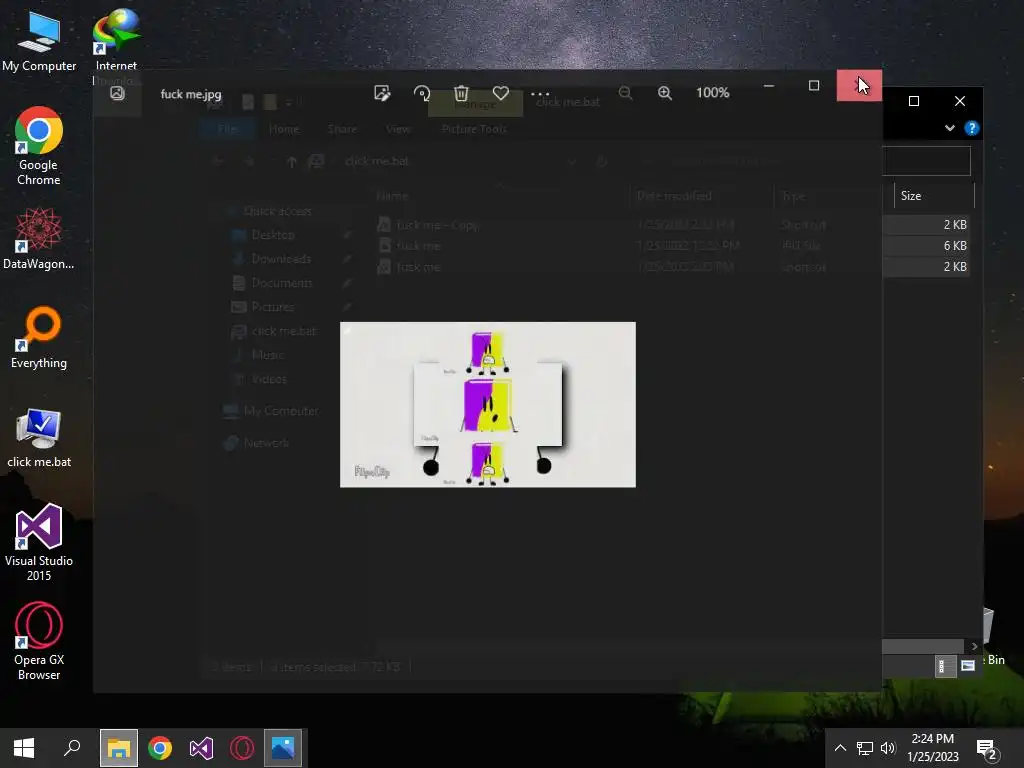Click the File Explorer horizontal scrollbar track
The width and height of the screenshot is (1024, 768).
923,646
